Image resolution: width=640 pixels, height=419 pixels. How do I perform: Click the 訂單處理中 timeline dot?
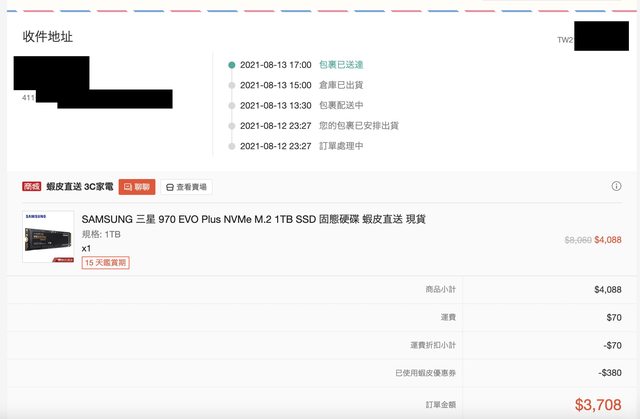click(x=231, y=146)
